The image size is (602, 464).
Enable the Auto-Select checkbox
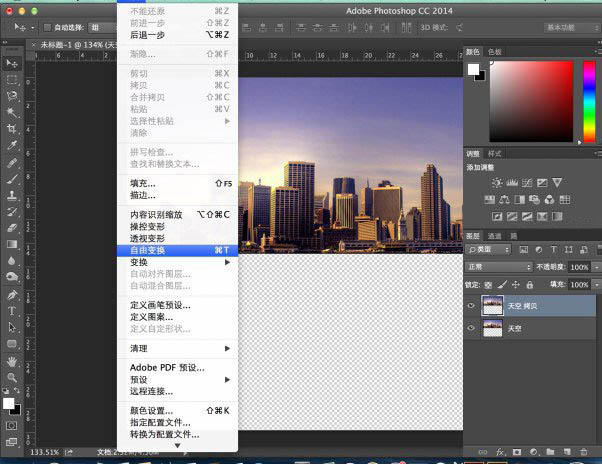[x=47, y=27]
